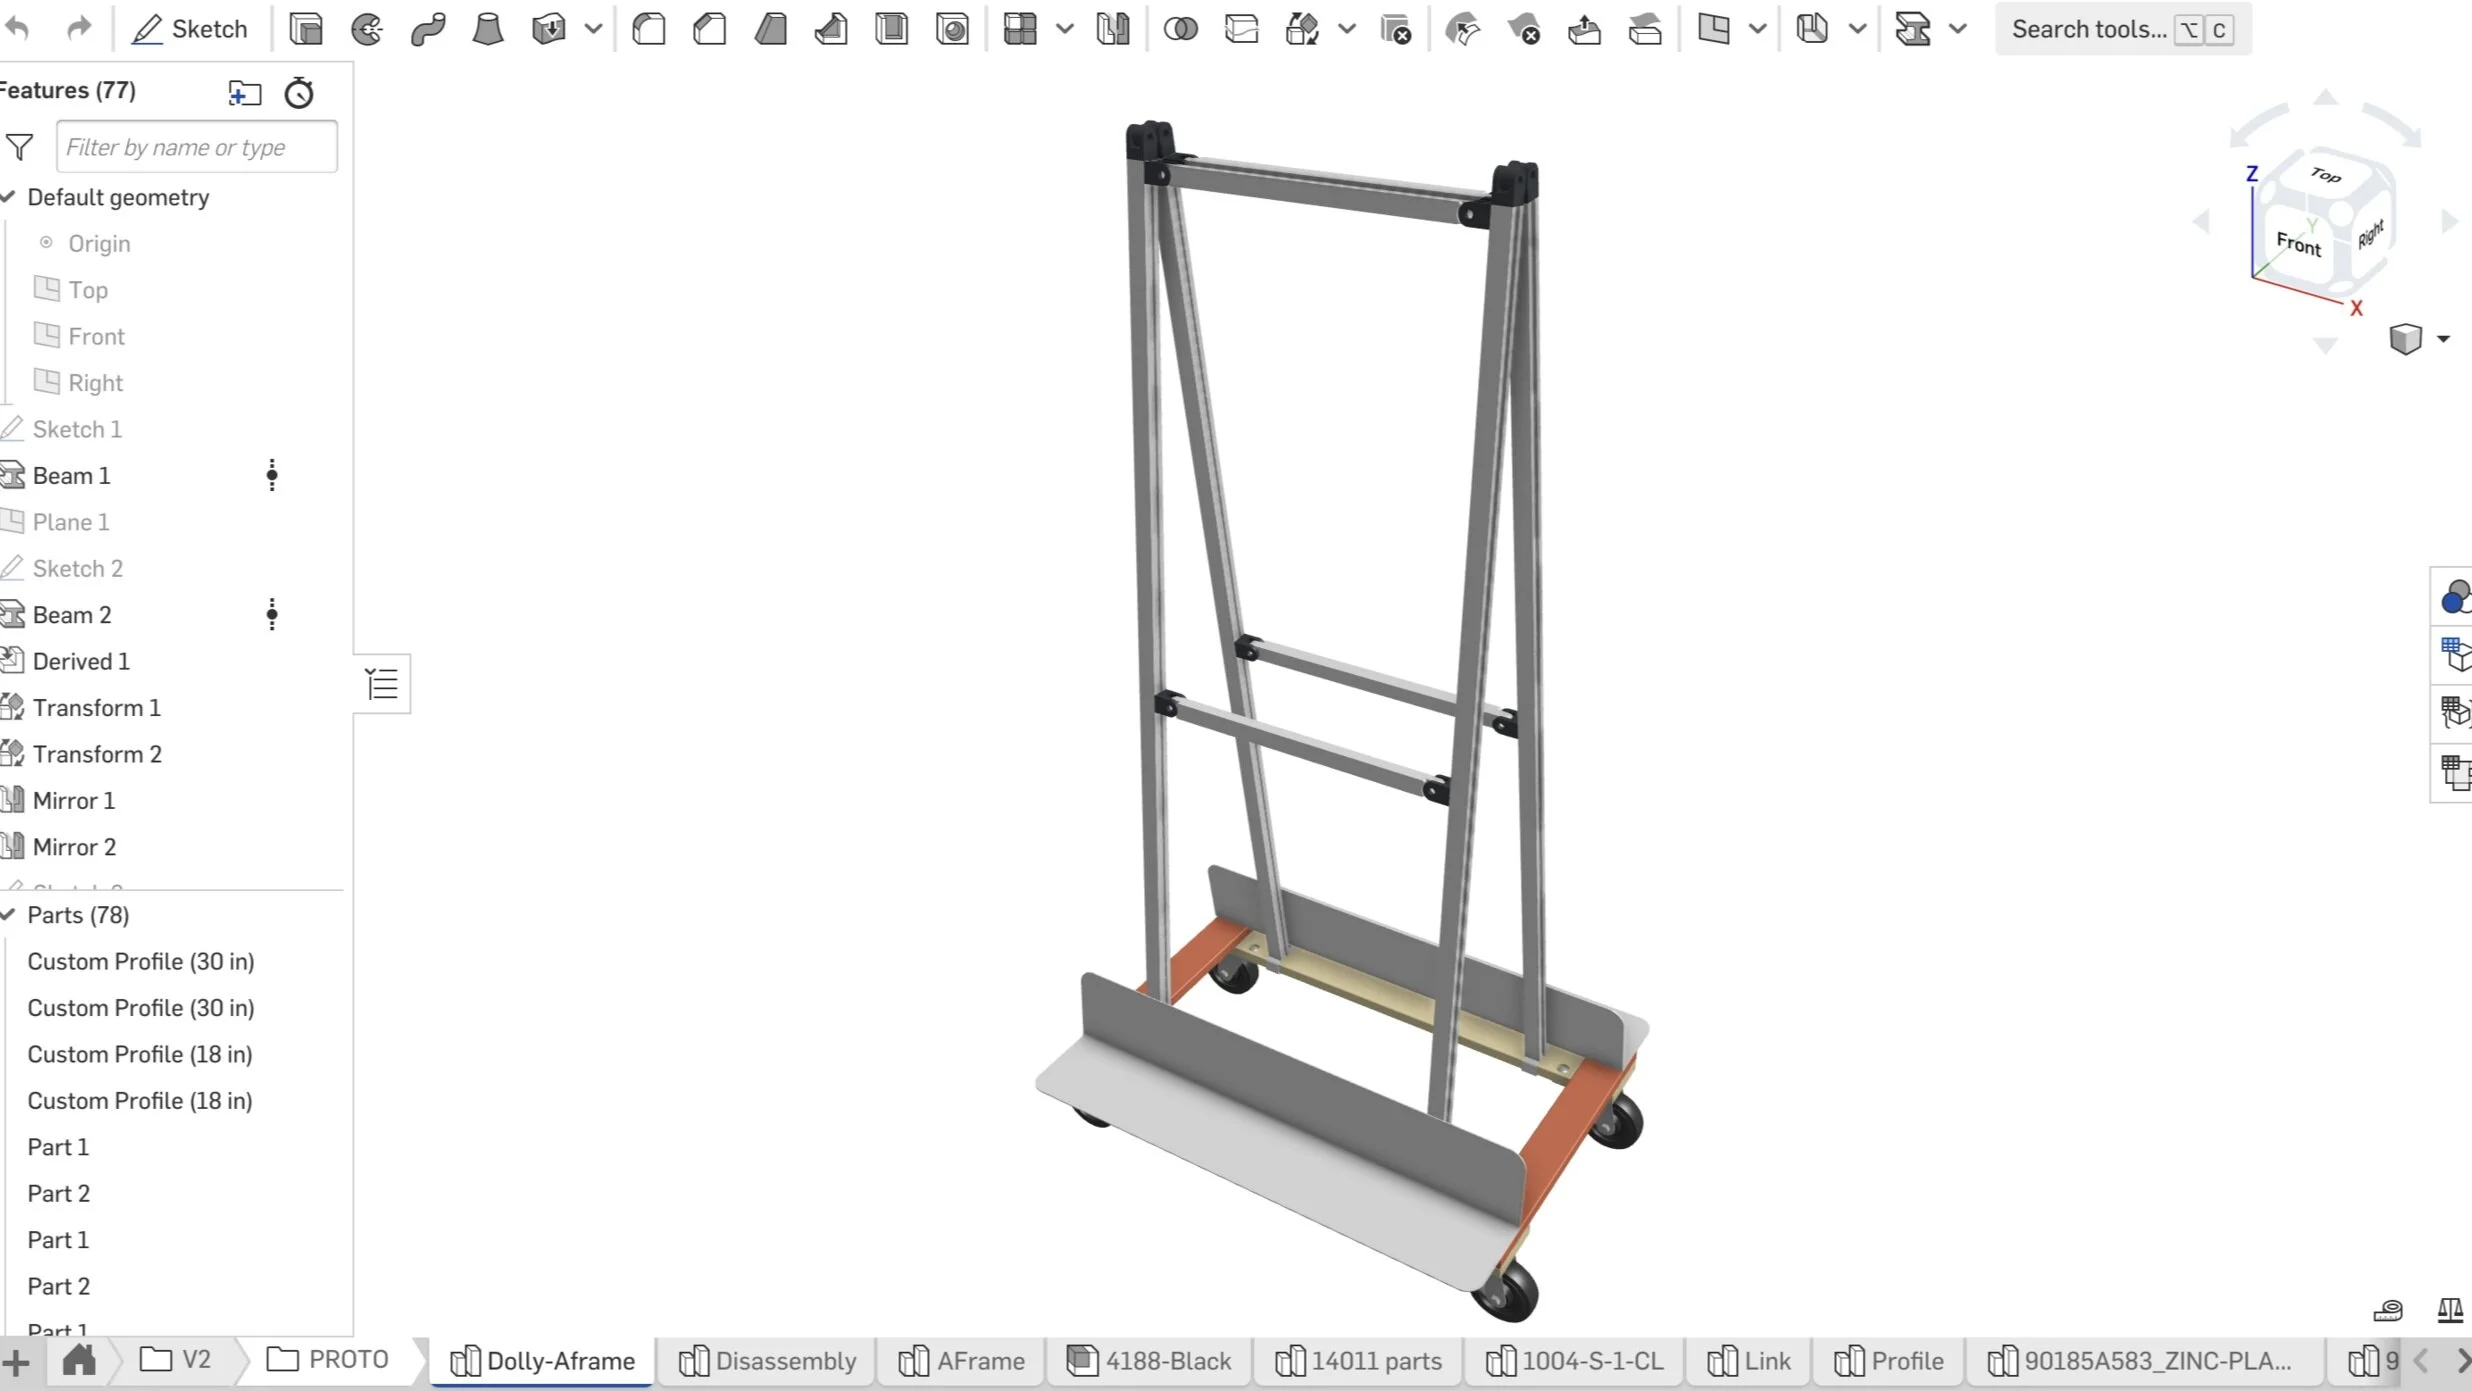Click the Search tools field
Screen dimensions: 2472x1391
[2088, 29]
